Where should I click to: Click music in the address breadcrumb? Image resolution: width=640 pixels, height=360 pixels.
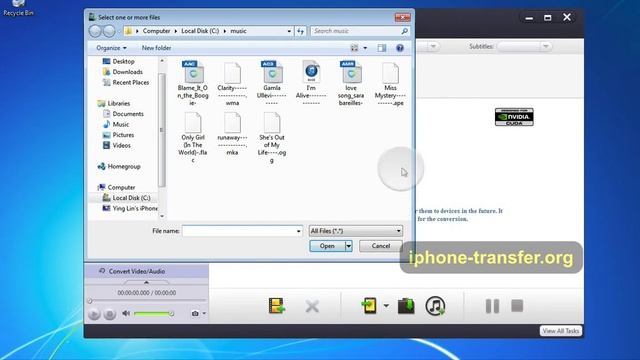(238, 31)
